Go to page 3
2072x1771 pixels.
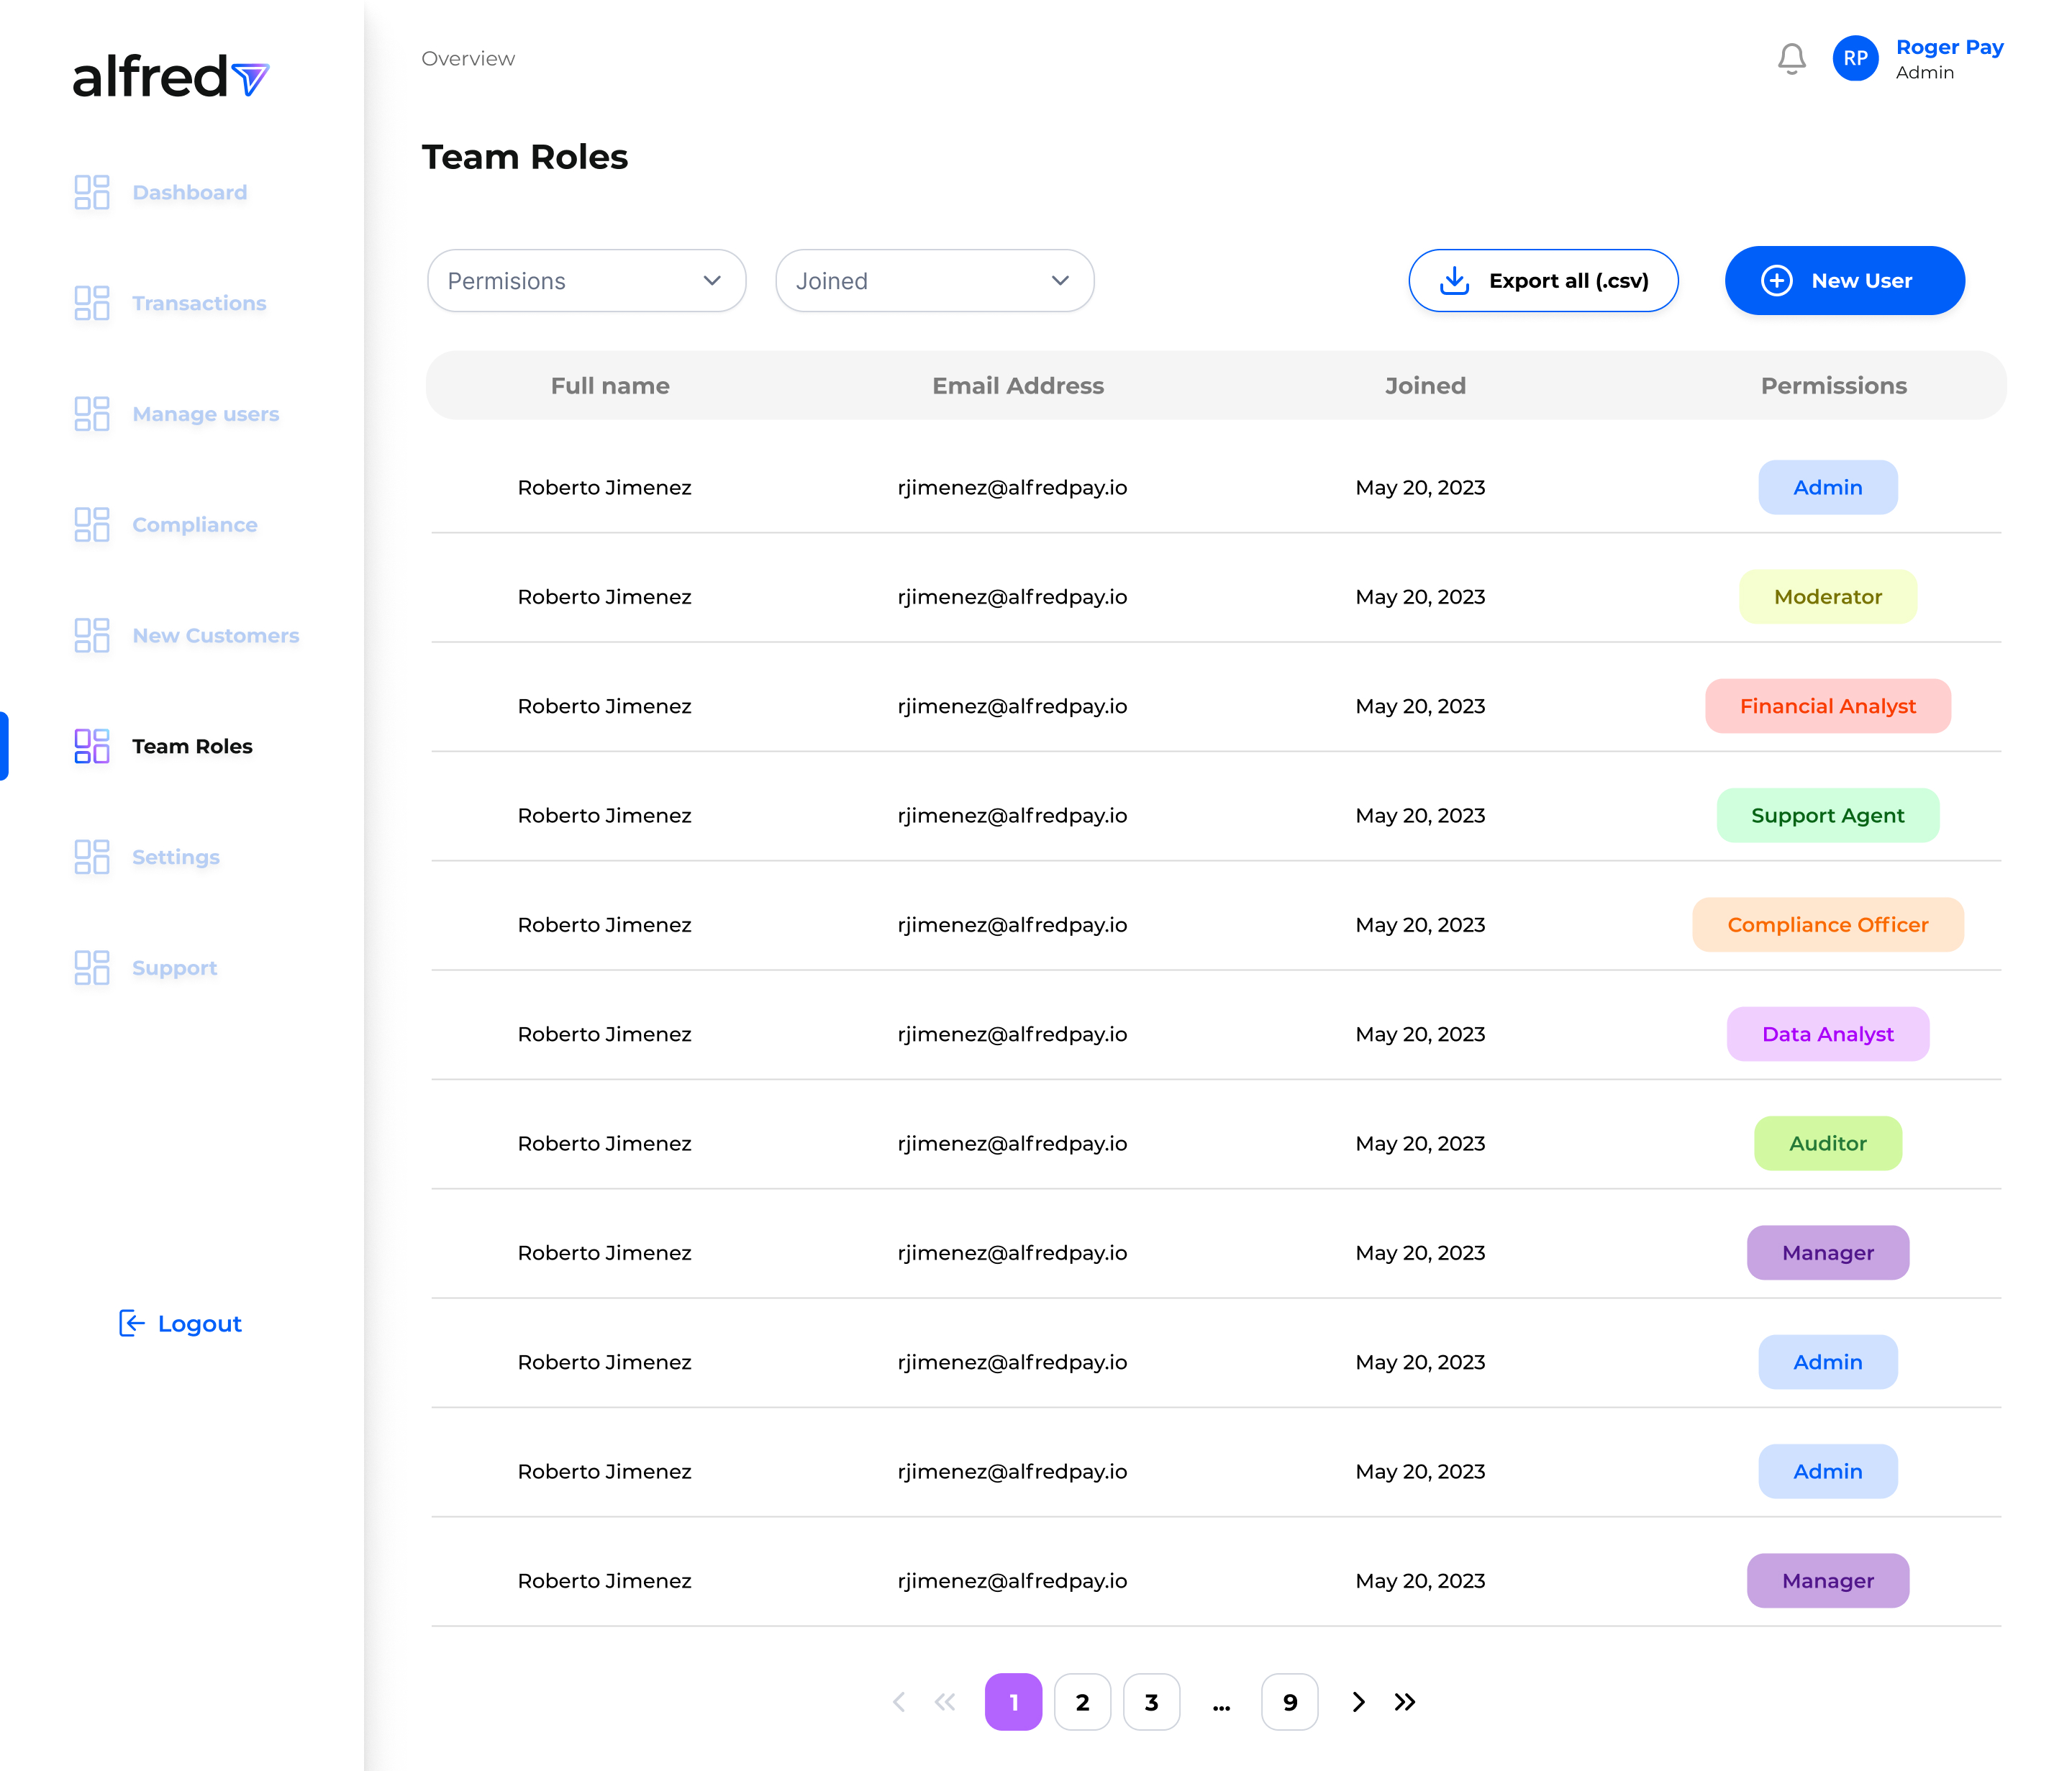(1151, 1701)
